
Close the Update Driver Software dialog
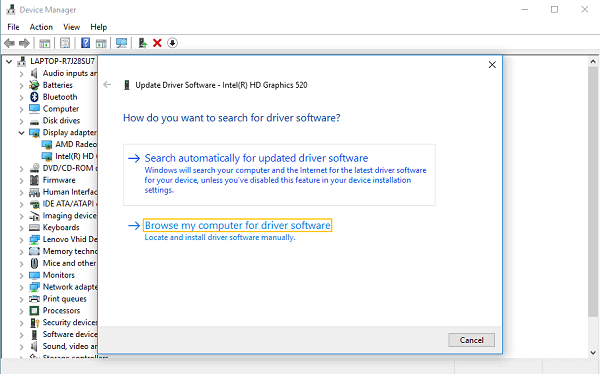pos(492,65)
